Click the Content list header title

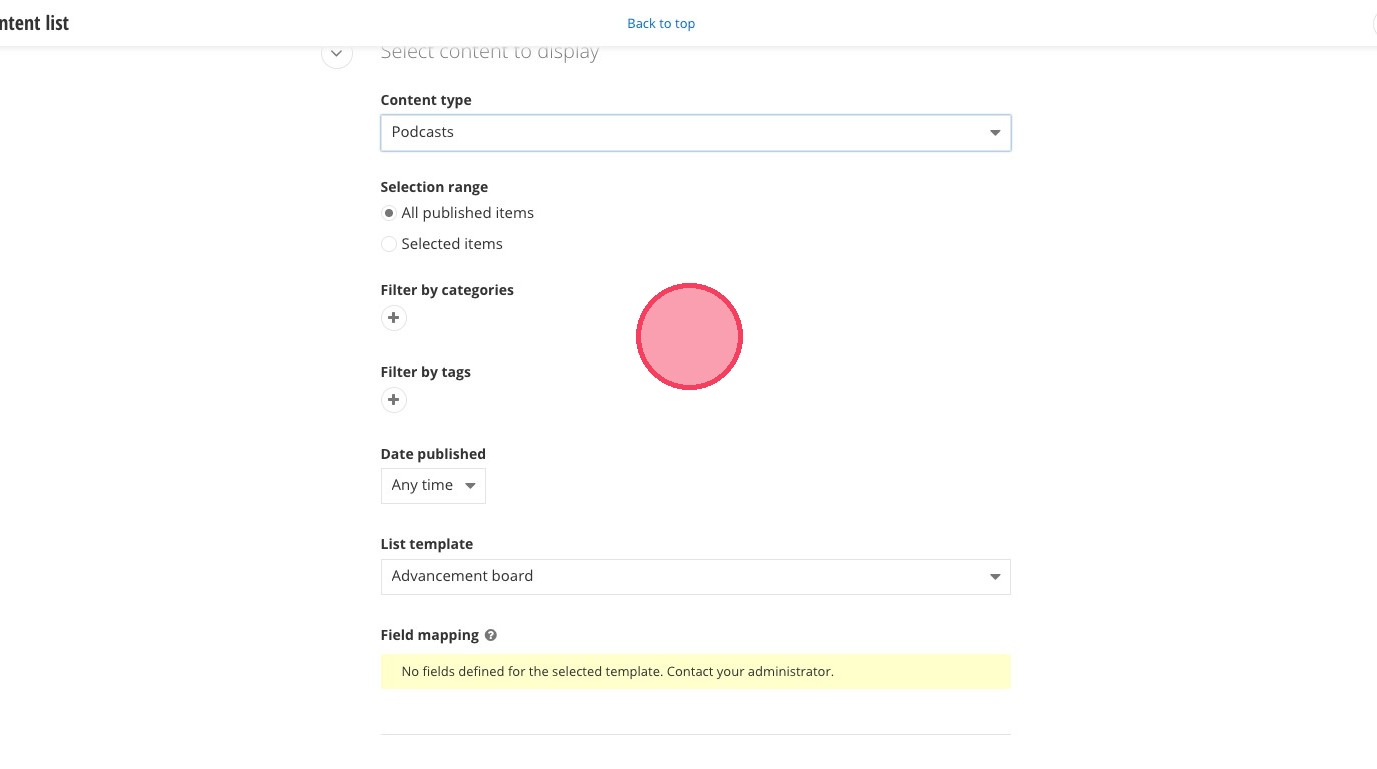click(35, 23)
